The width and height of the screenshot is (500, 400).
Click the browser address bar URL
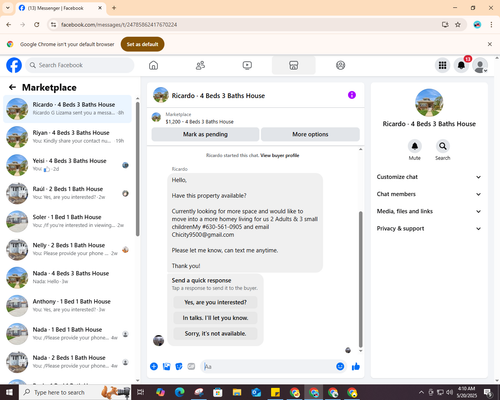tap(119, 25)
